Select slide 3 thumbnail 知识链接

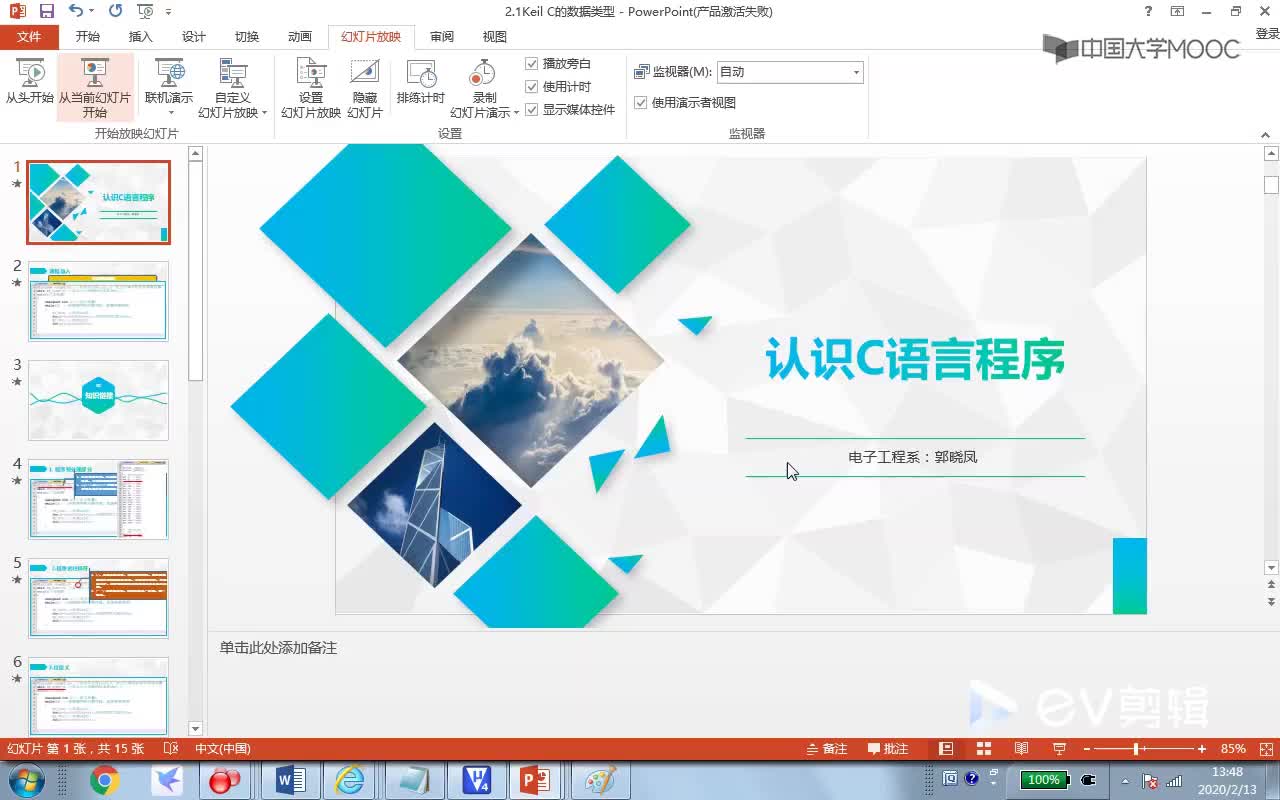tap(98, 400)
